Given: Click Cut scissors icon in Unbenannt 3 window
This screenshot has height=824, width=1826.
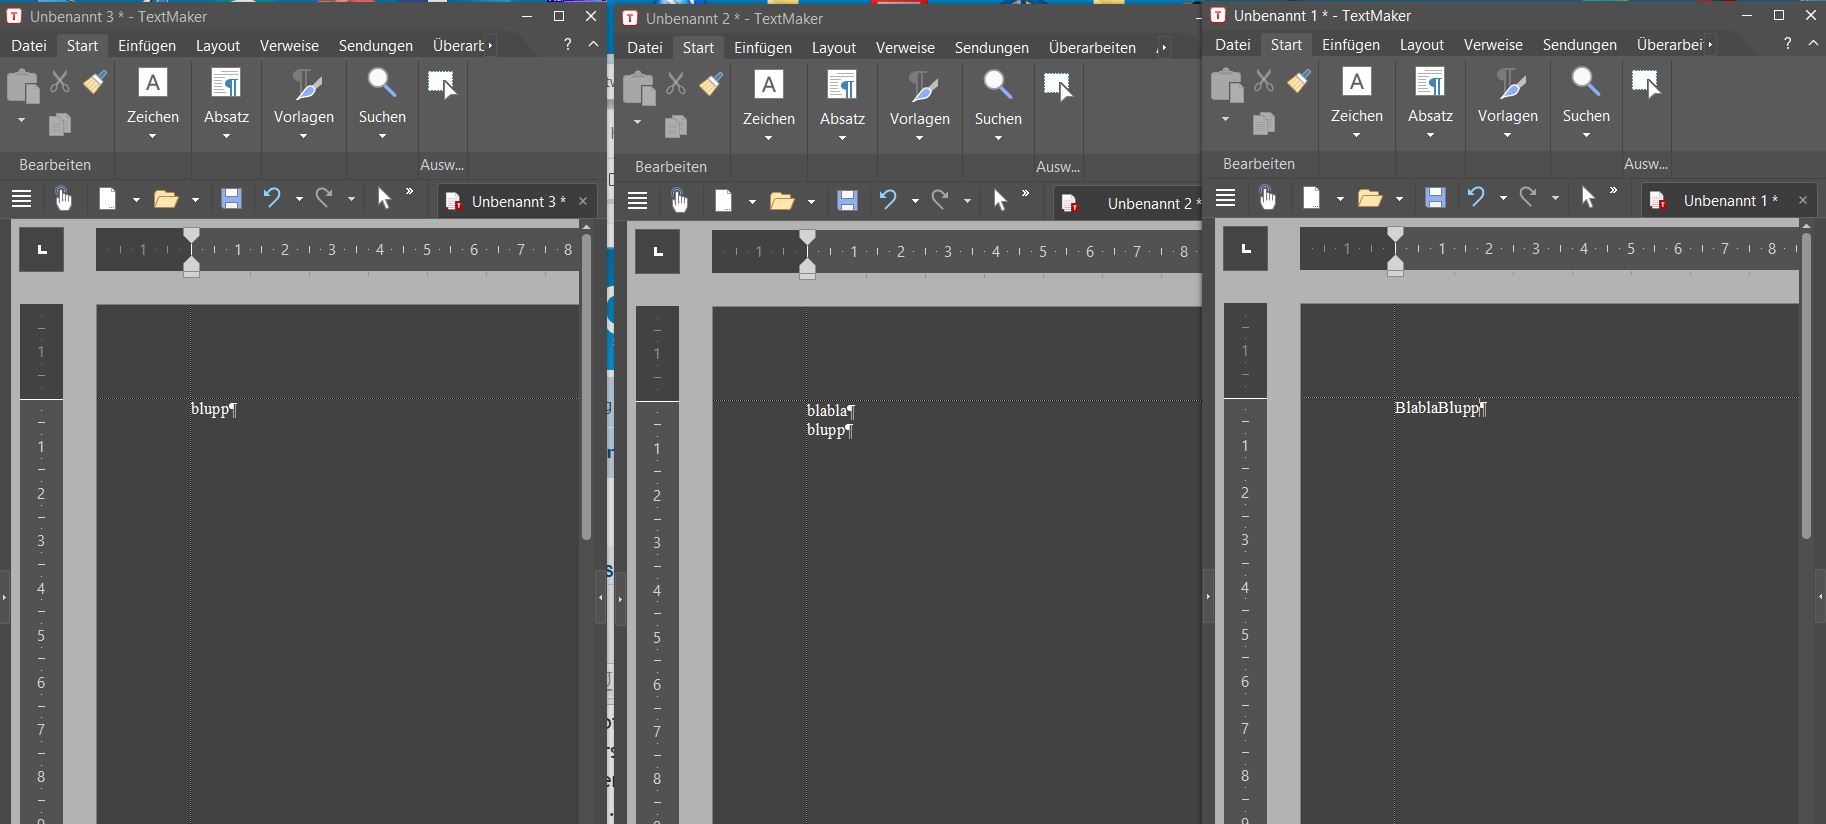Looking at the screenshot, I should (60, 82).
